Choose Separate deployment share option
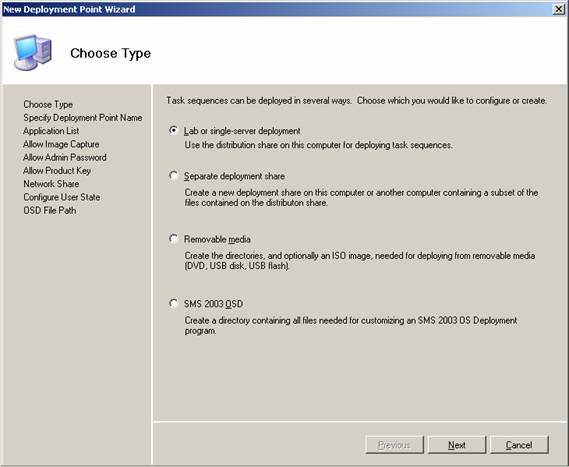 [x=173, y=176]
